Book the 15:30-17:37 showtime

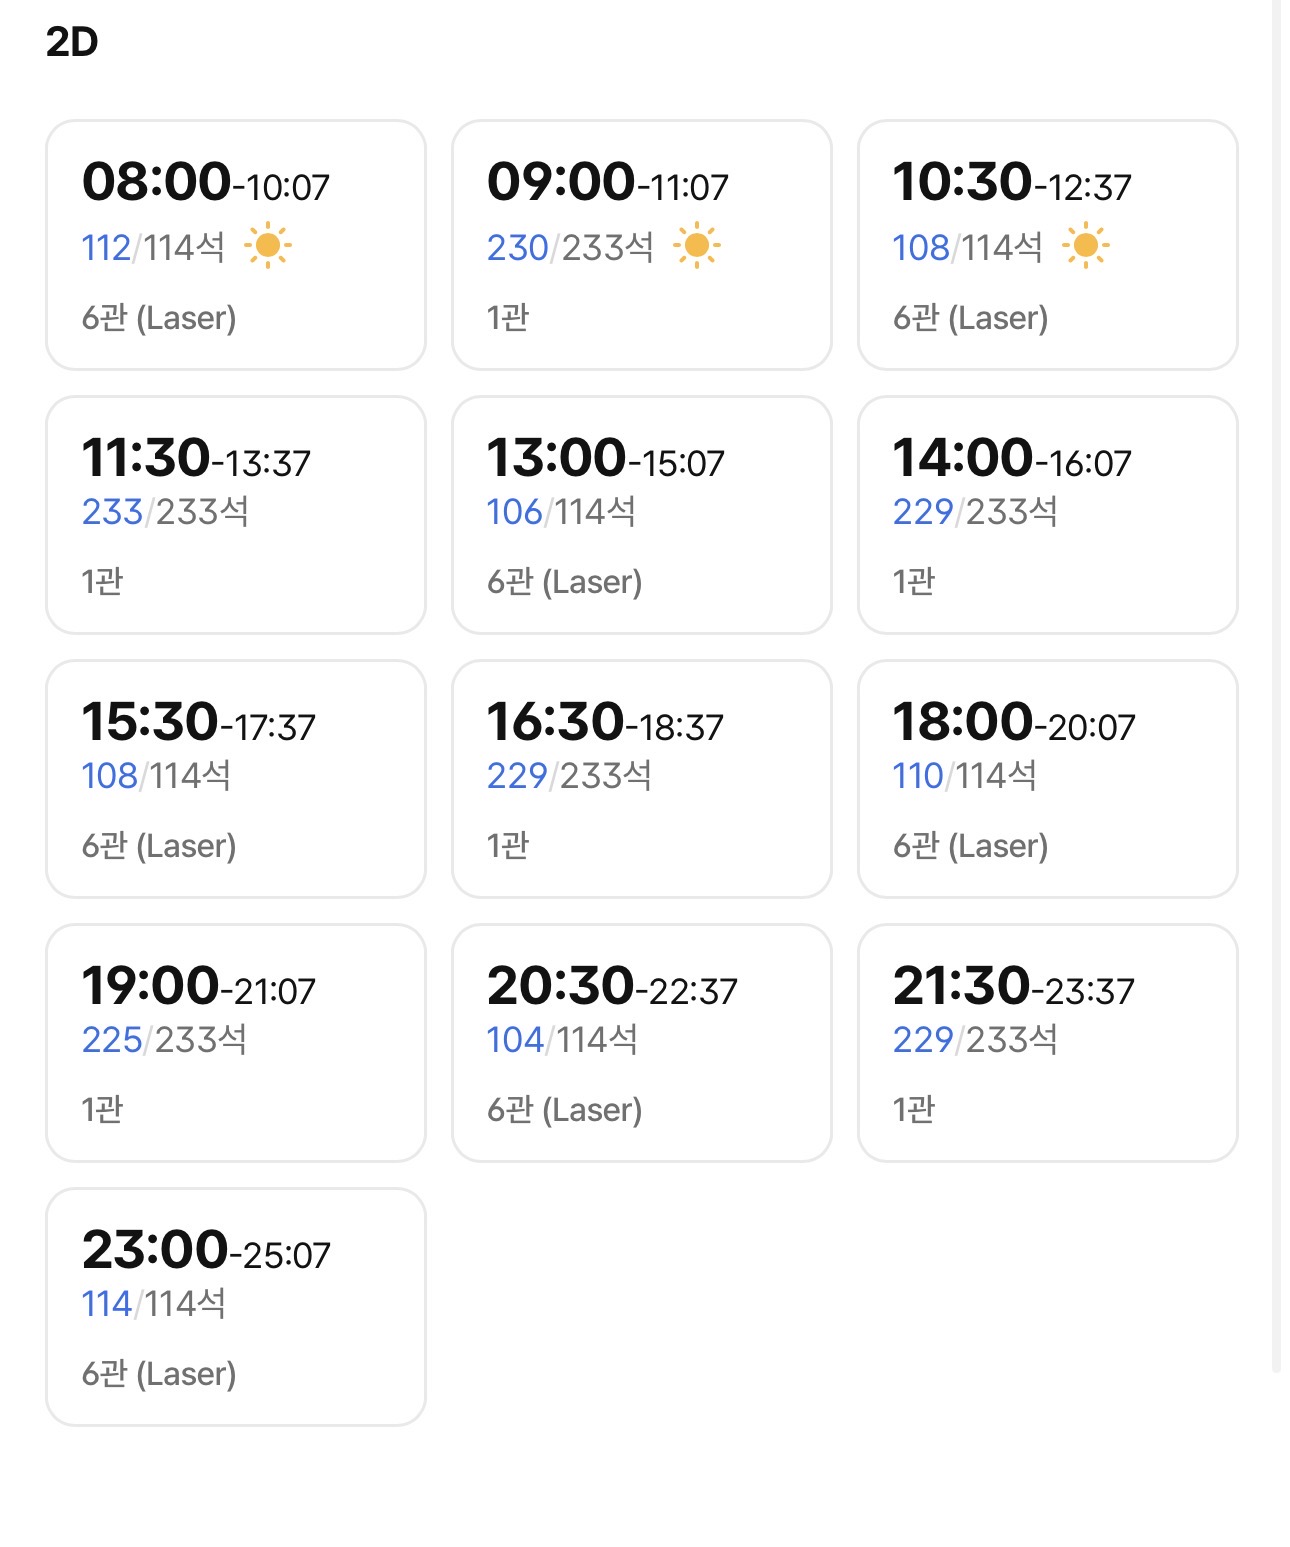point(236,779)
